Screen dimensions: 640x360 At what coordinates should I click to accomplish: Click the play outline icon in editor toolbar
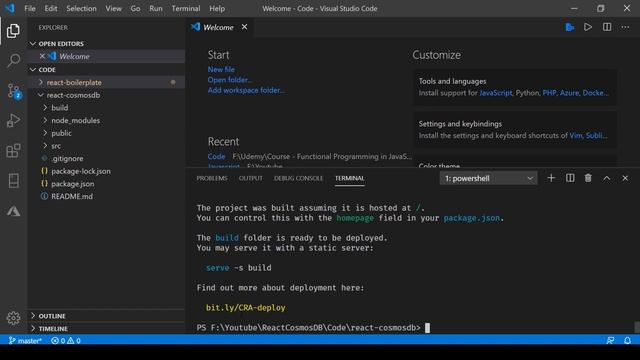(588, 27)
